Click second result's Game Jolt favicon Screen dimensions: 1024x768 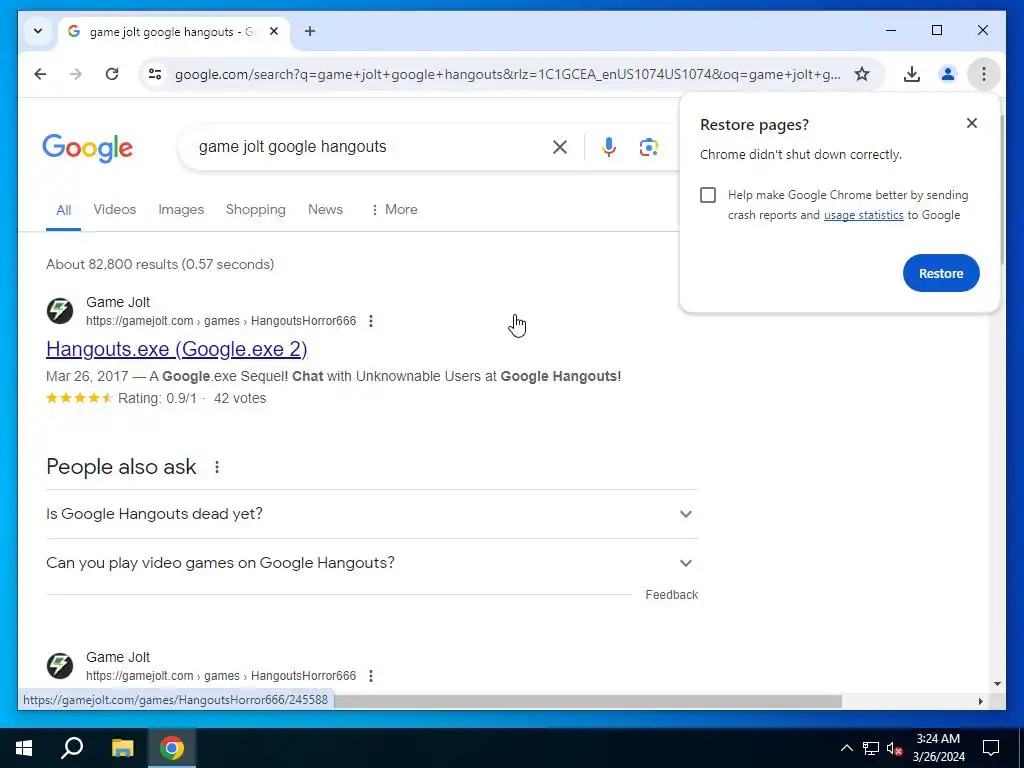[x=59, y=666]
